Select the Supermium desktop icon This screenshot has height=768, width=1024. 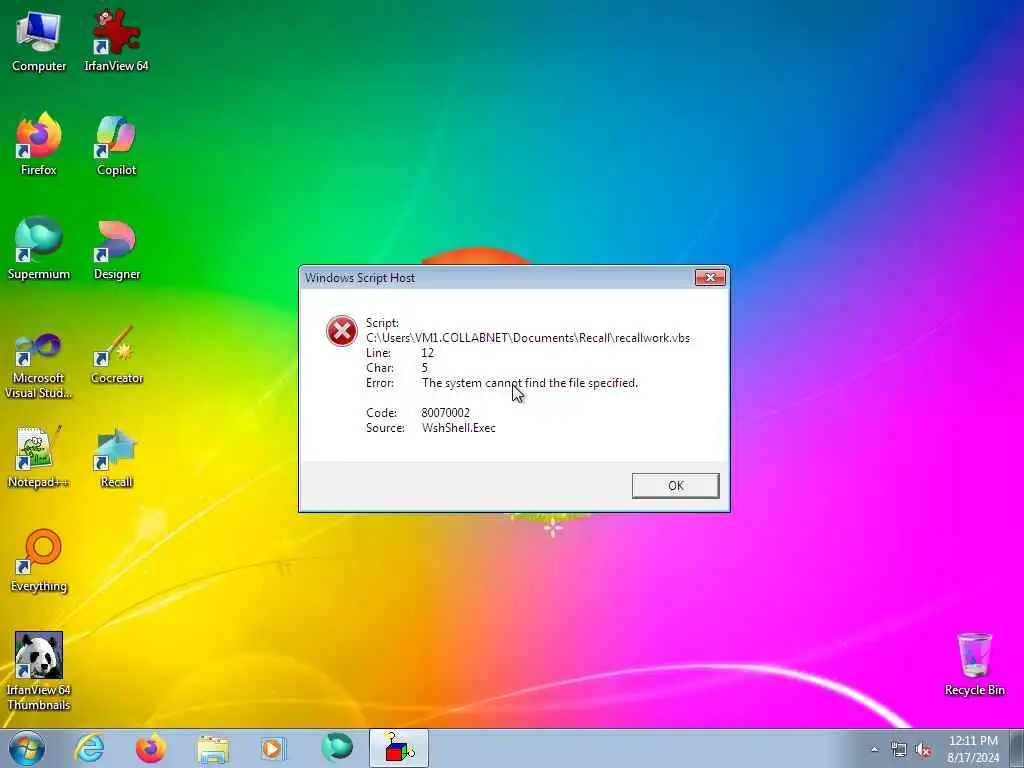click(x=39, y=248)
